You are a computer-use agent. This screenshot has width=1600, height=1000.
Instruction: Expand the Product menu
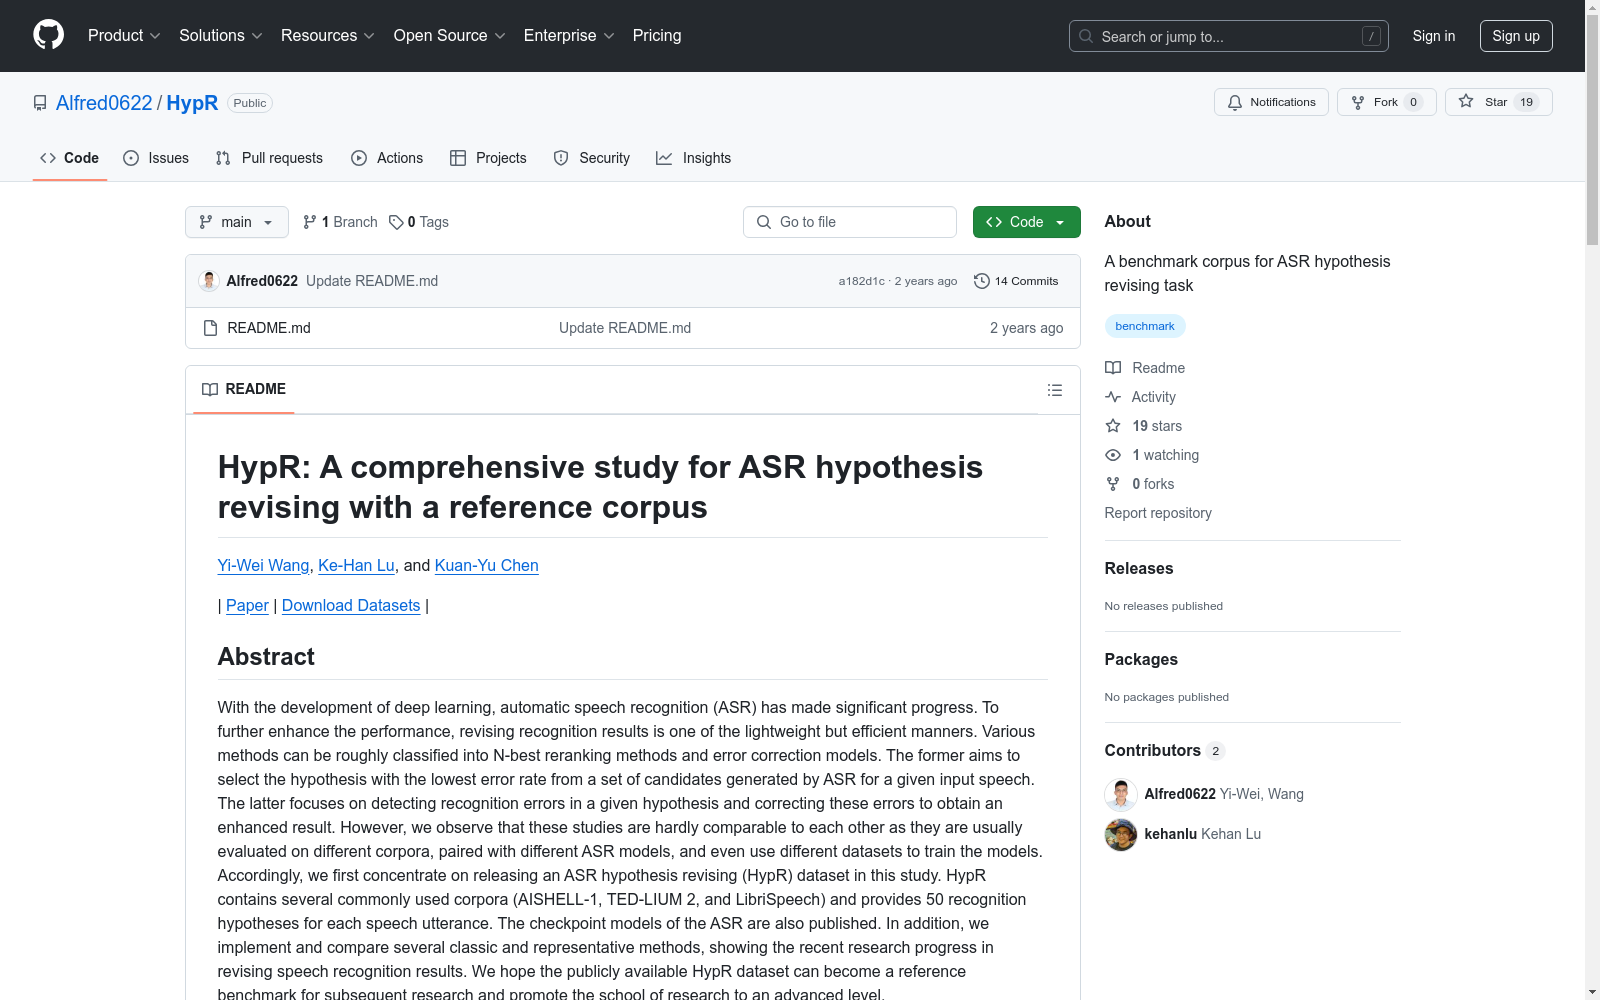[124, 36]
